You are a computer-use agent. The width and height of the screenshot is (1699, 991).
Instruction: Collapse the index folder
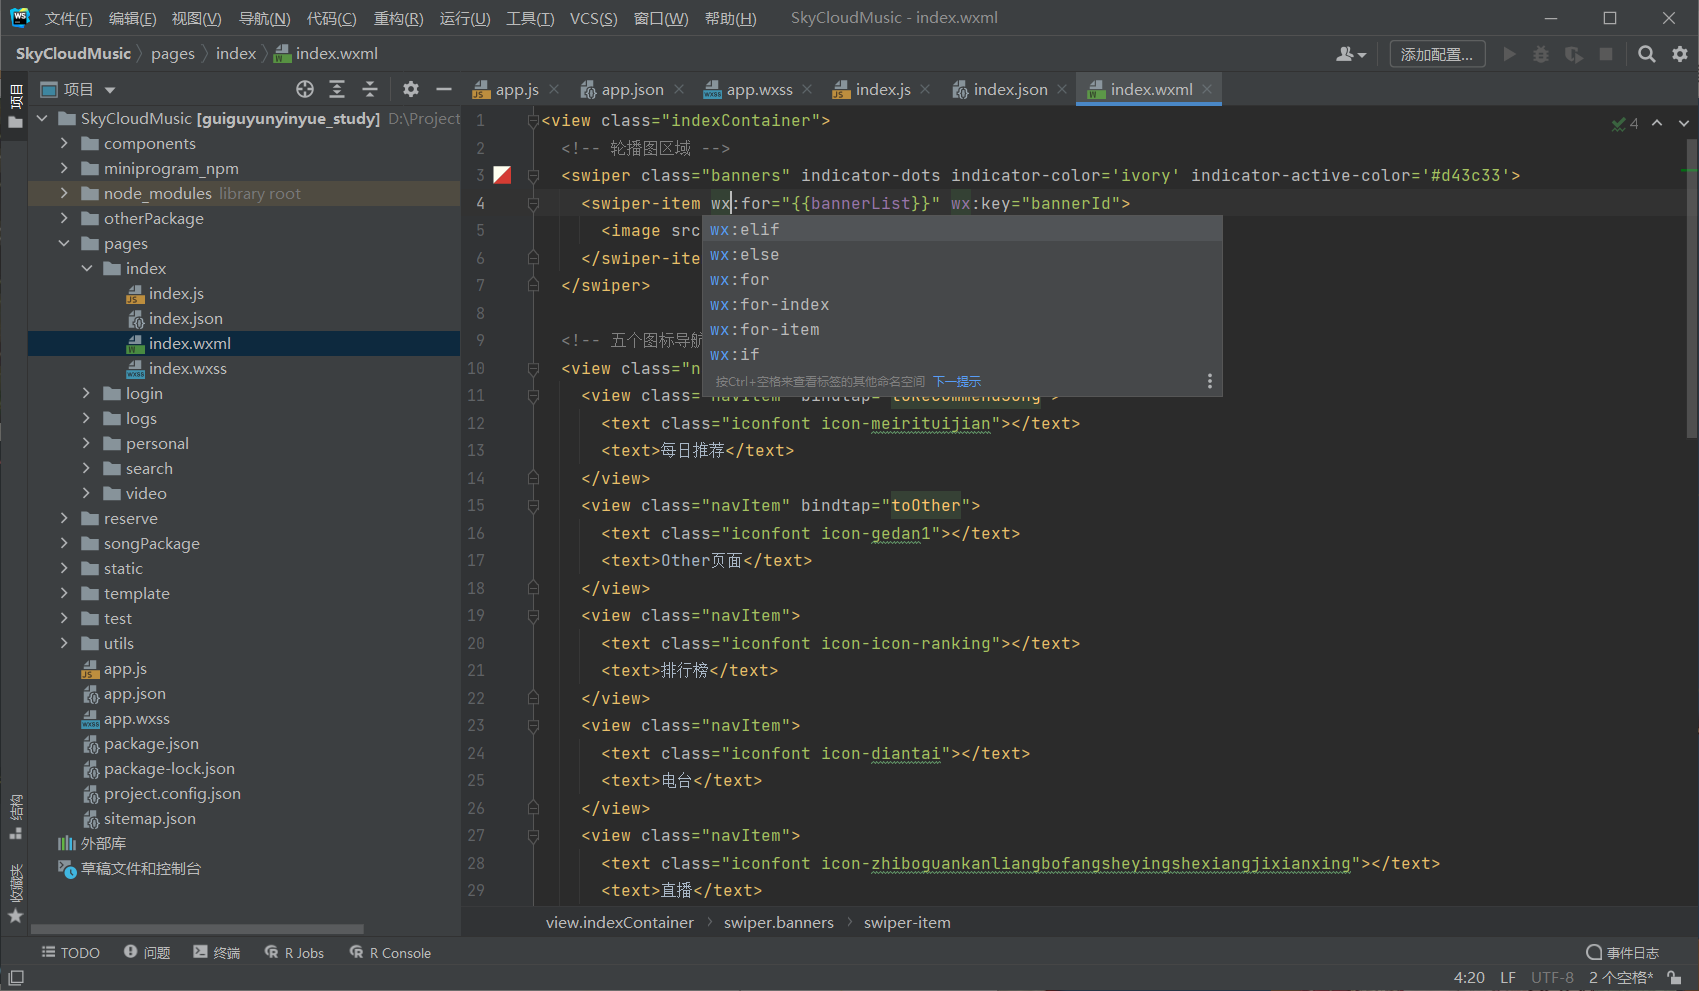point(86,268)
